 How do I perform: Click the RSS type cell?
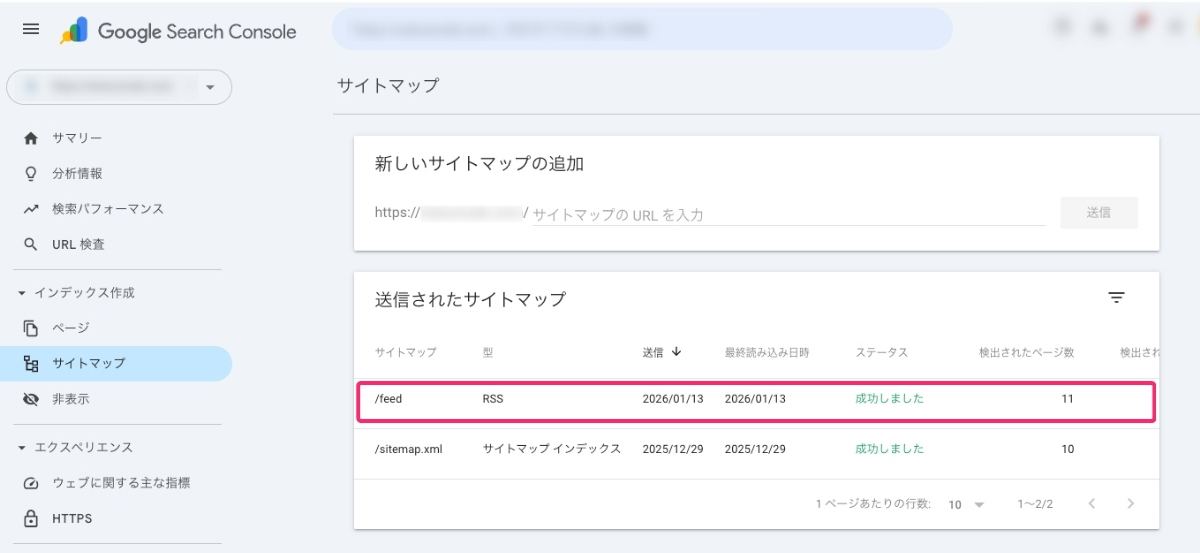494,399
